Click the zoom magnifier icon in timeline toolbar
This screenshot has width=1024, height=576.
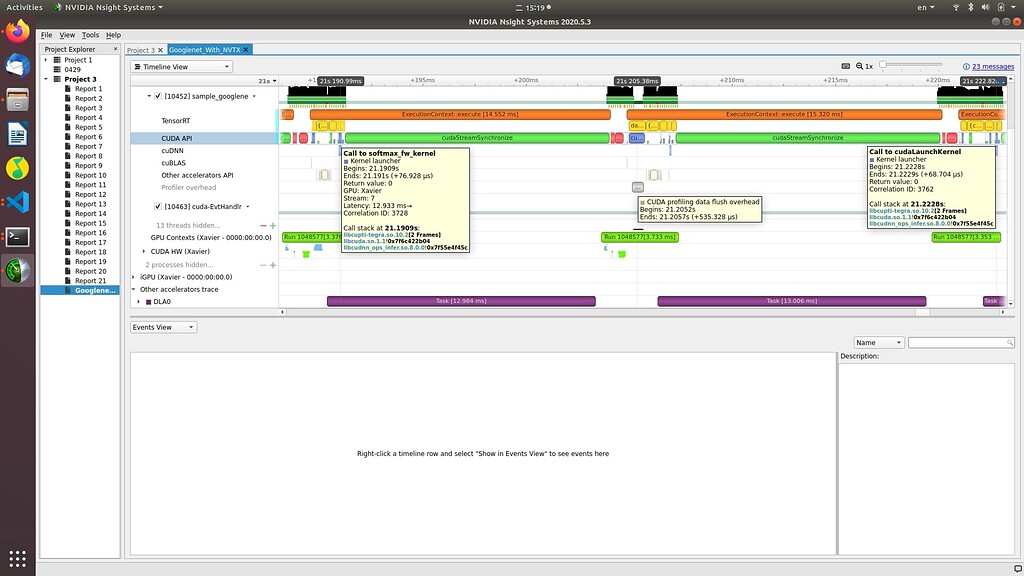(859, 66)
